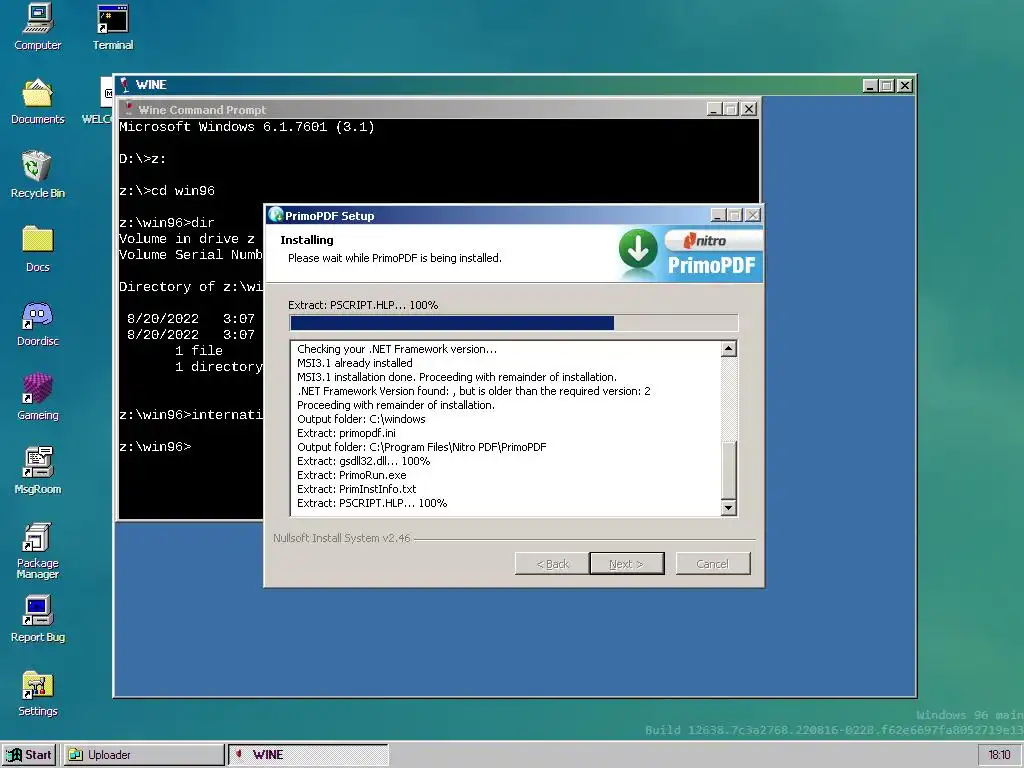Cancel the PrimoPDF installation
1024x768 pixels.
point(712,564)
